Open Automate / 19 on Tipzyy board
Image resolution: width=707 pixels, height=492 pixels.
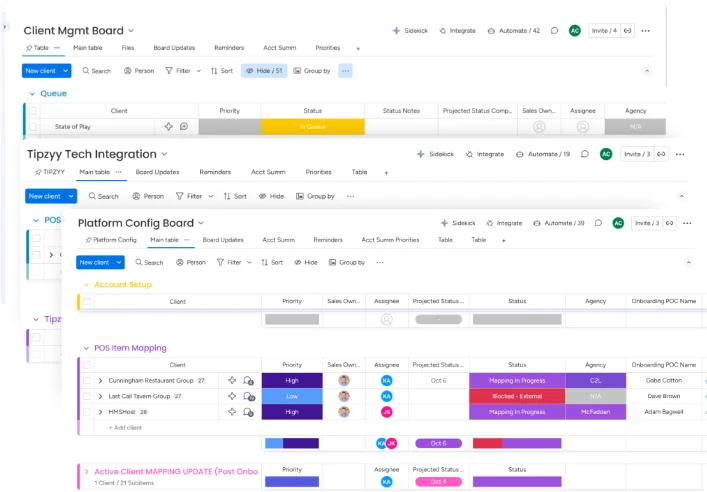coord(549,154)
